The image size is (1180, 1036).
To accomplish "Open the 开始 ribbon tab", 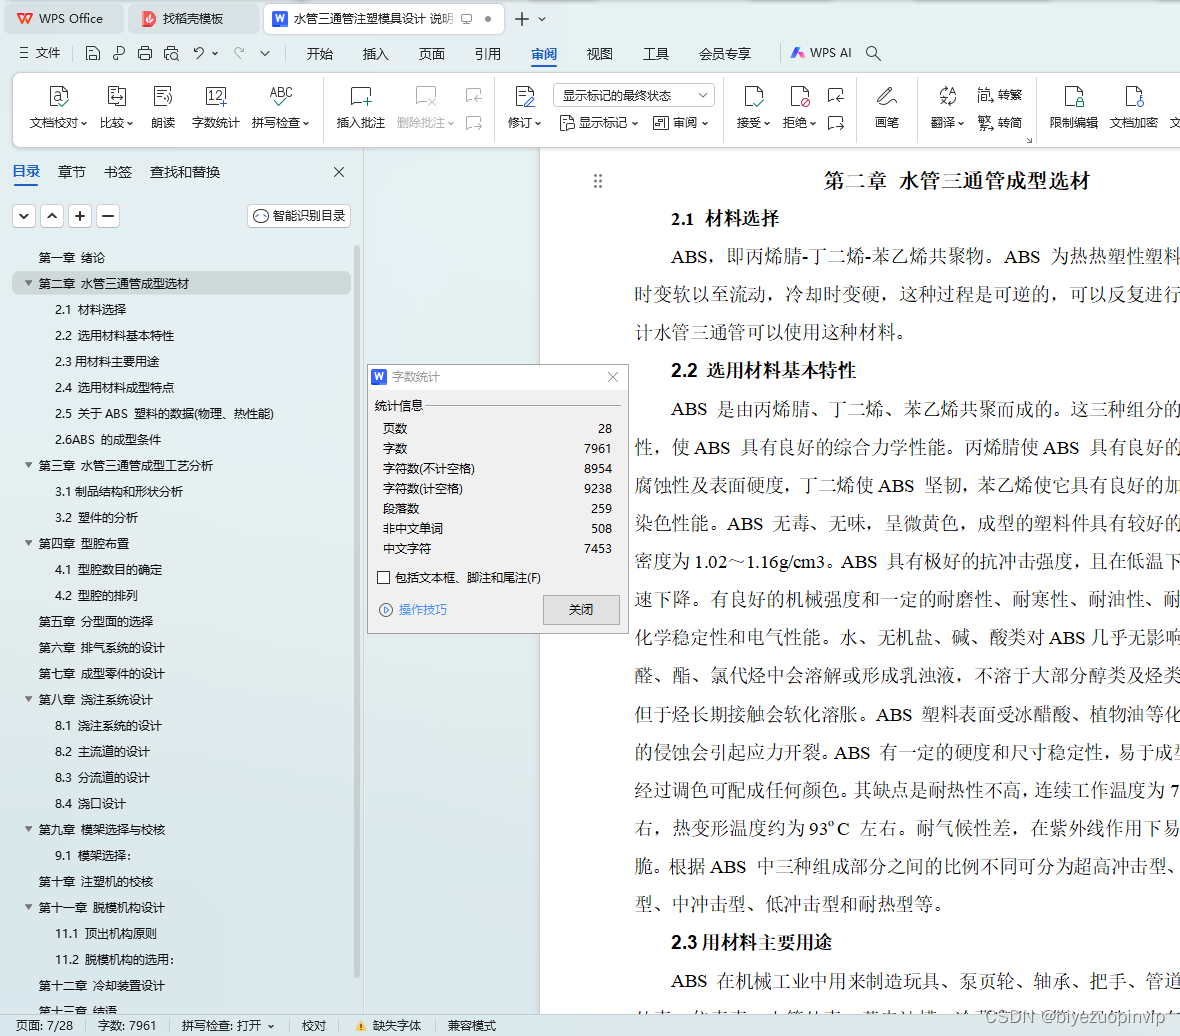I will tap(320, 53).
